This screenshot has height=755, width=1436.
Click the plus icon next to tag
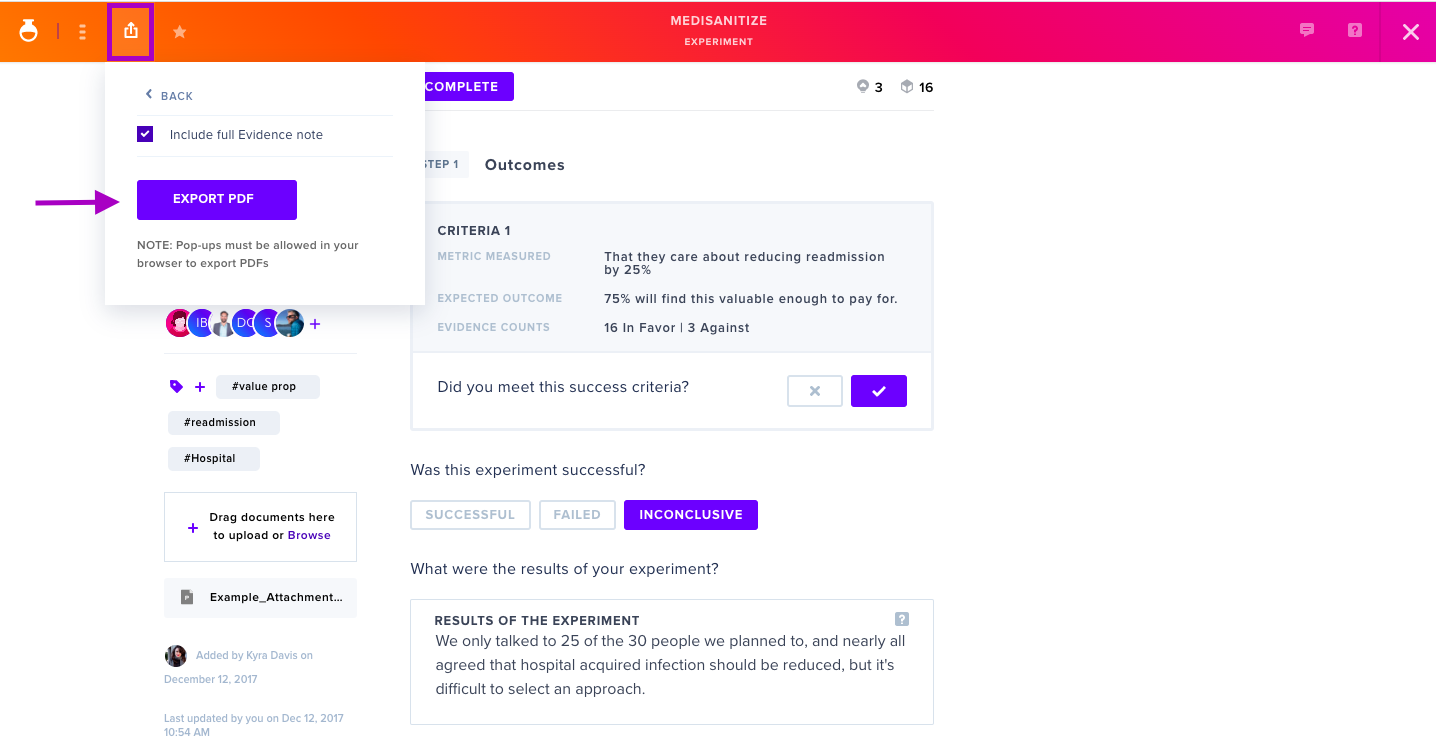[200, 387]
